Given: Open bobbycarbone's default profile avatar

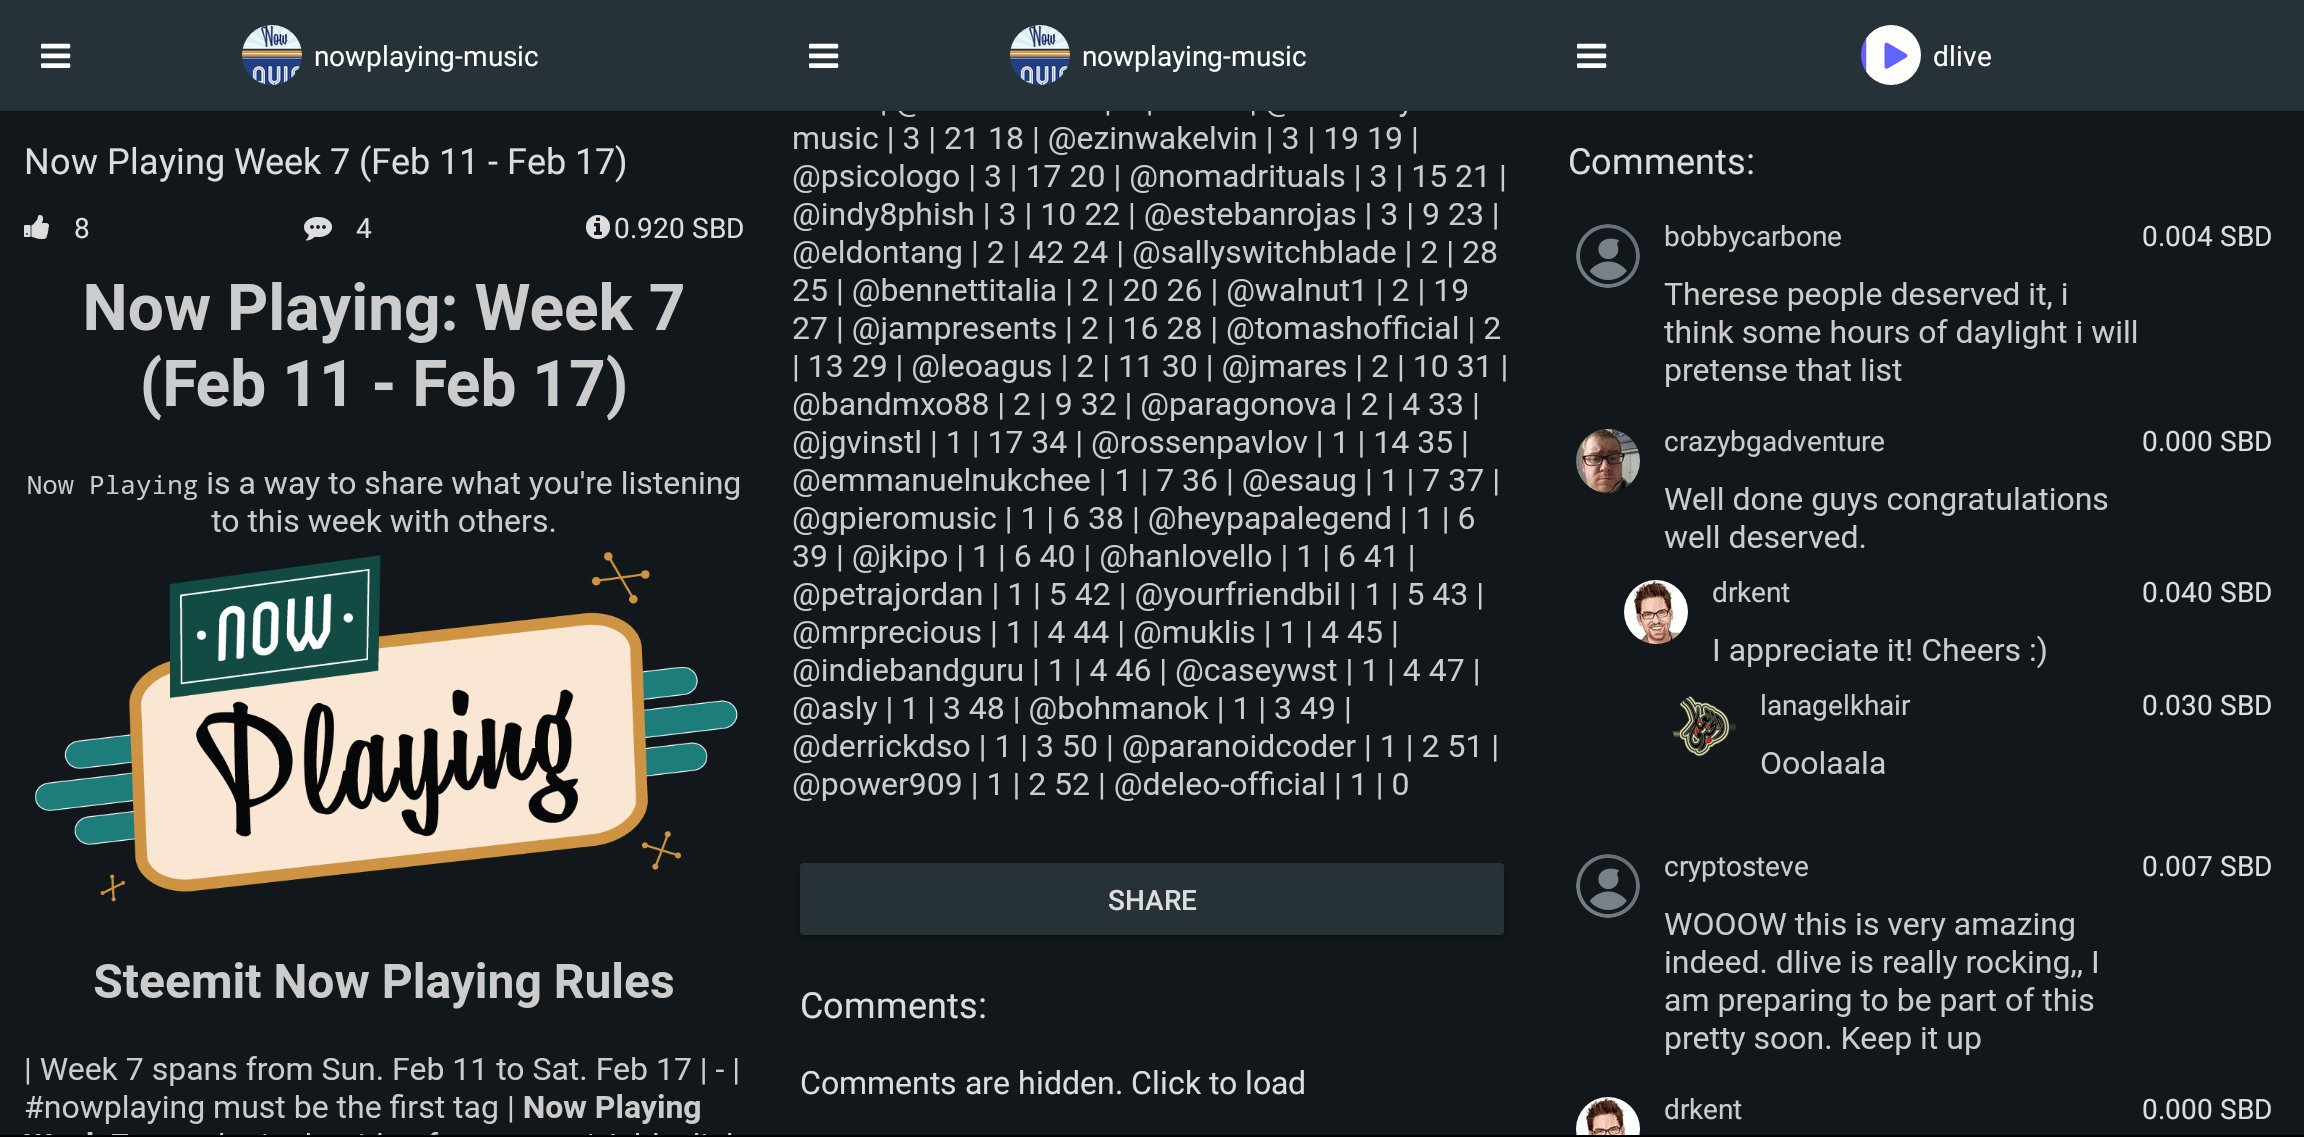Looking at the screenshot, I should [x=1607, y=256].
